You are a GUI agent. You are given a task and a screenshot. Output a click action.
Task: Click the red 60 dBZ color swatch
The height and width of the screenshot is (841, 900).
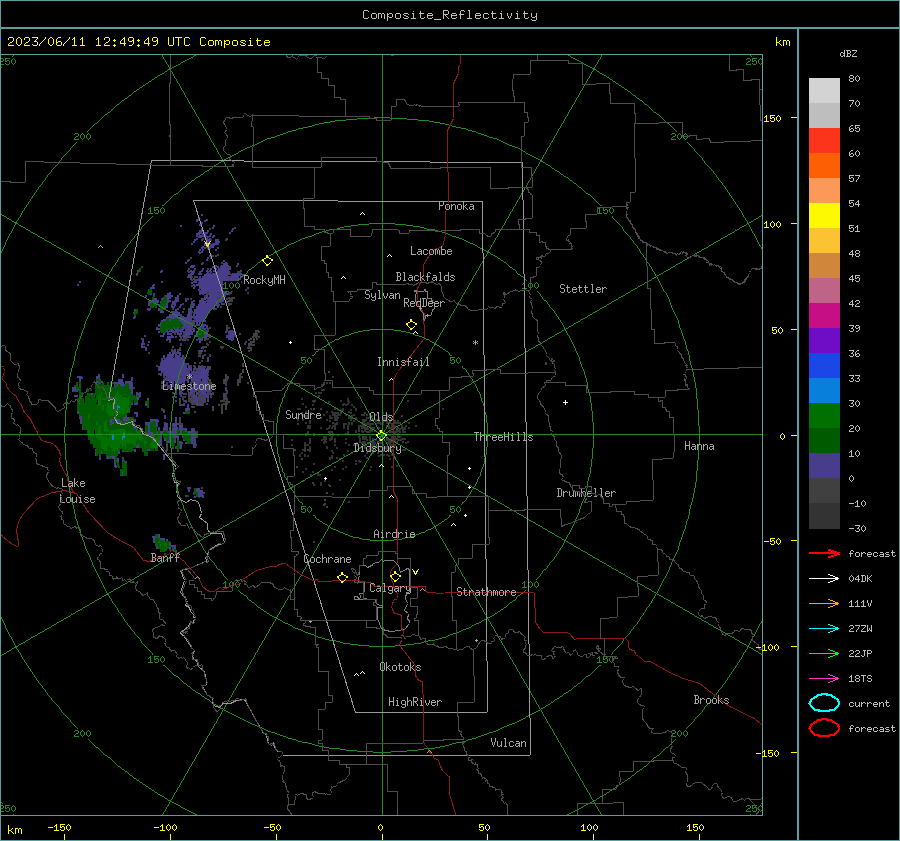824,141
